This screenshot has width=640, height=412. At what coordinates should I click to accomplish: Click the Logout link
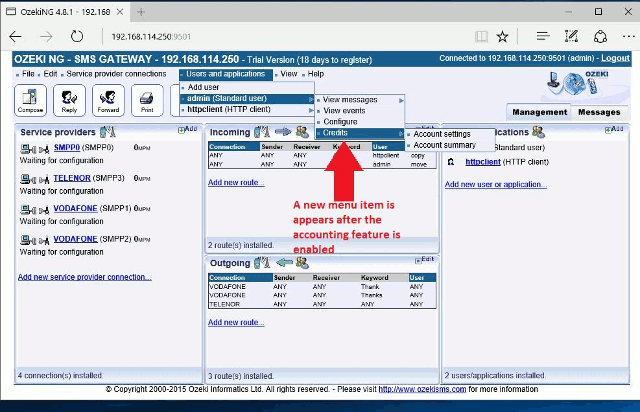[x=615, y=58]
